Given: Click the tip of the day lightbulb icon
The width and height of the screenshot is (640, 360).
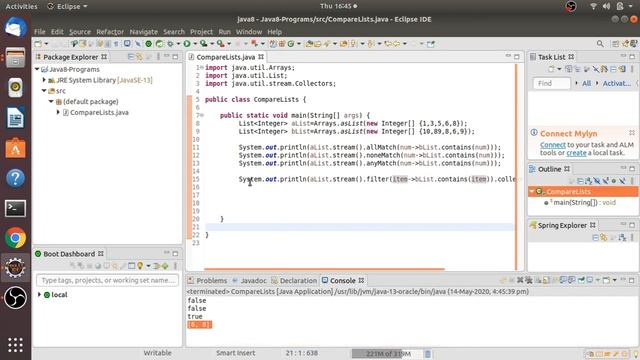Looking at the screenshot, I should click(x=636, y=353).
